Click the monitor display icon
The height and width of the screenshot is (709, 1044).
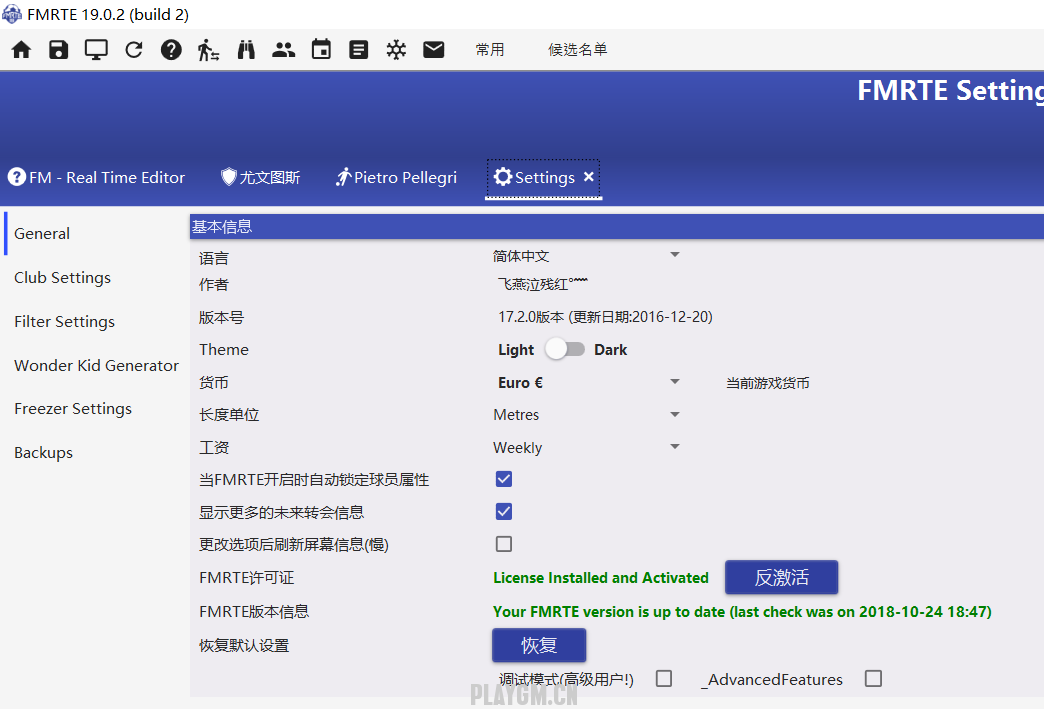click(97, 50)
